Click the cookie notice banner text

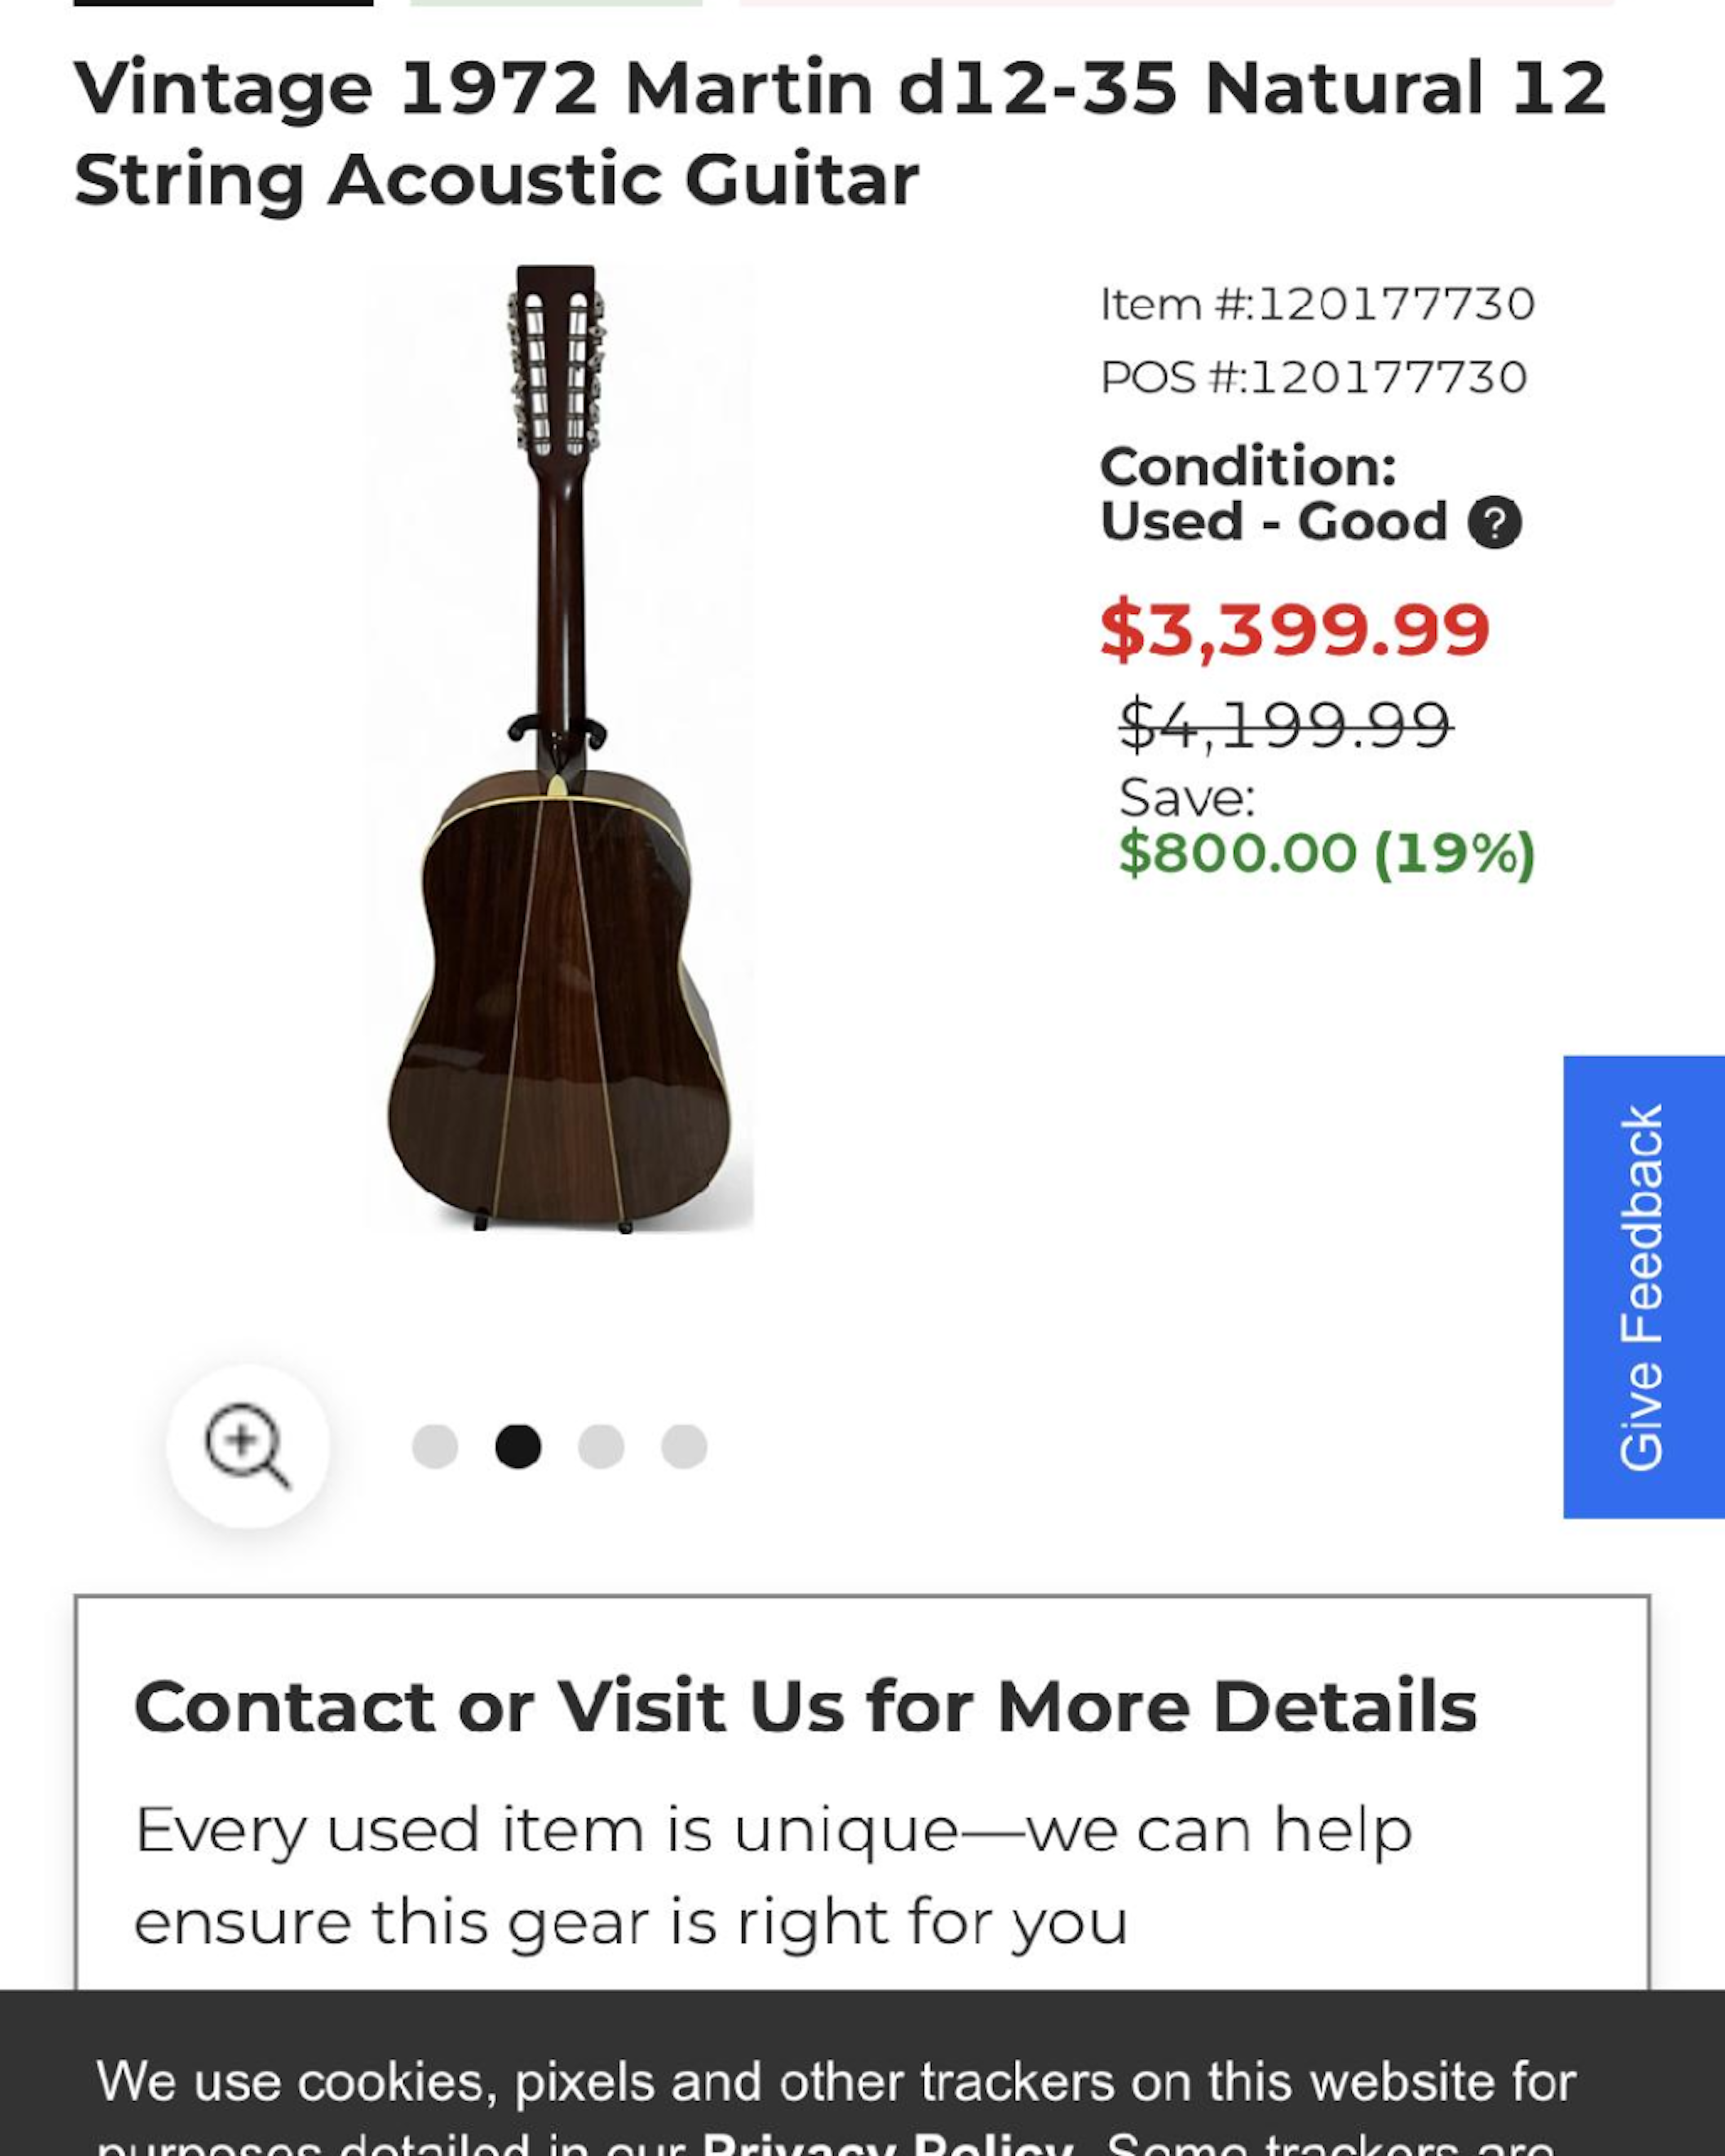(836, 2083)
